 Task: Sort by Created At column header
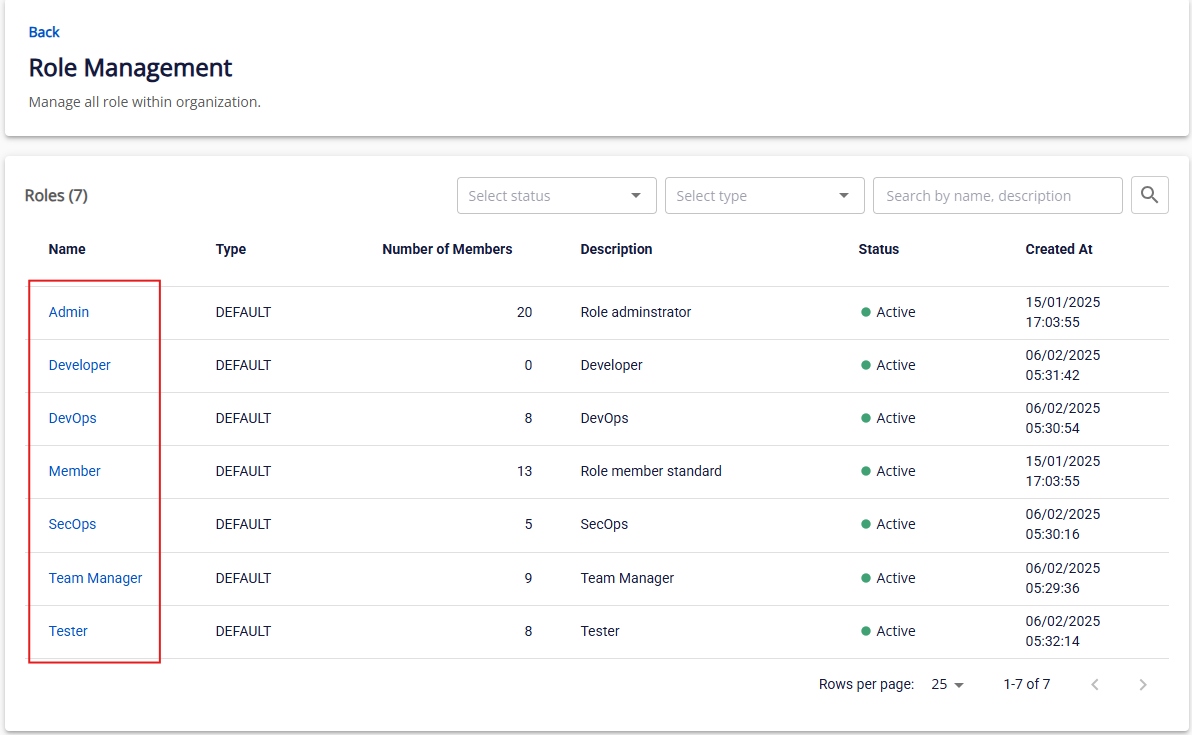(x=1058, y=249)
